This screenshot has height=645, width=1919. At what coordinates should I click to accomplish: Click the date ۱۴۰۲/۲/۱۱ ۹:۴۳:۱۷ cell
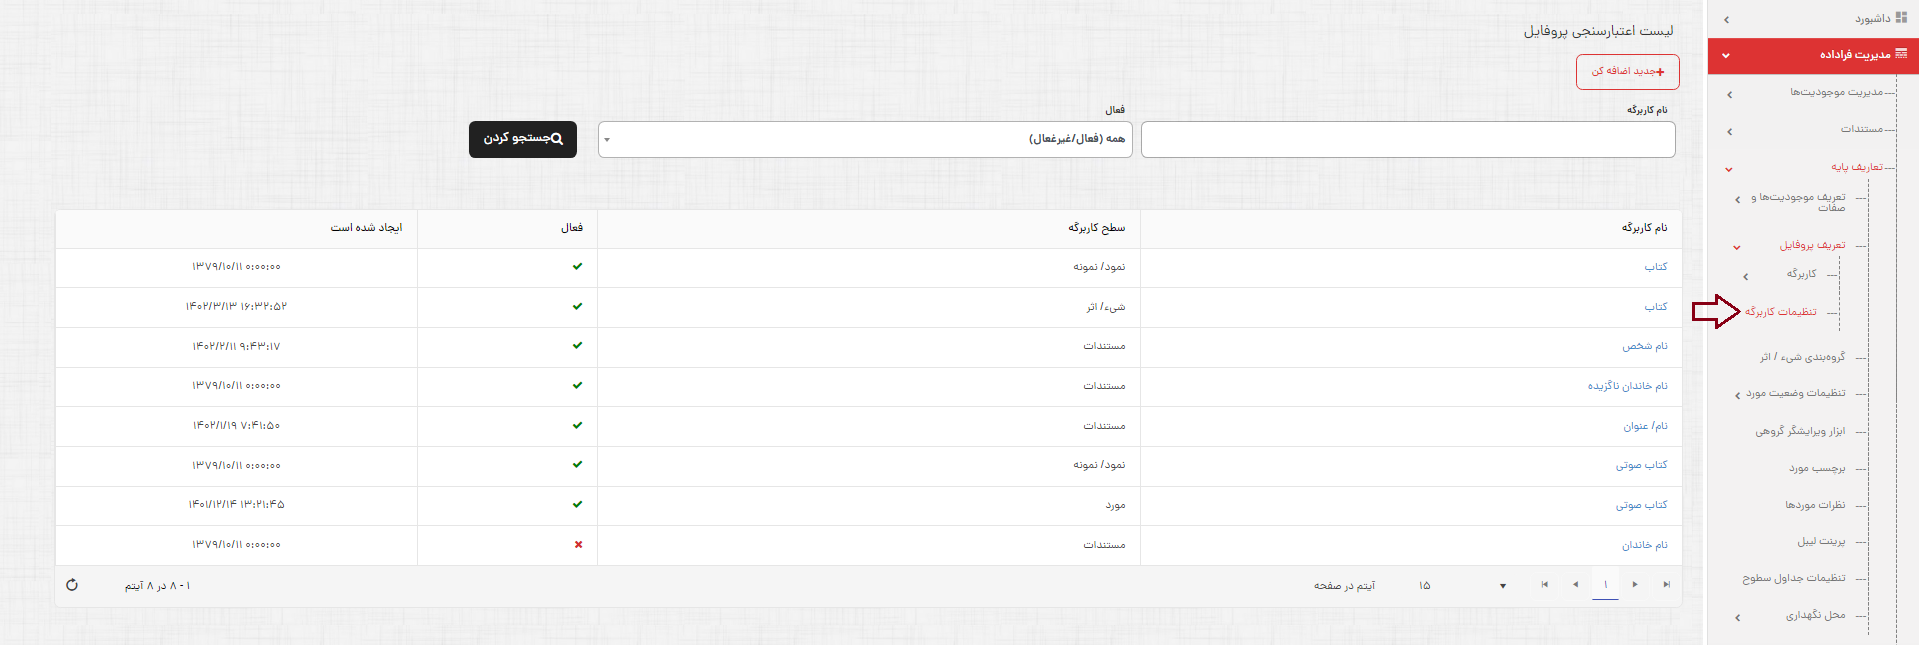236,346
